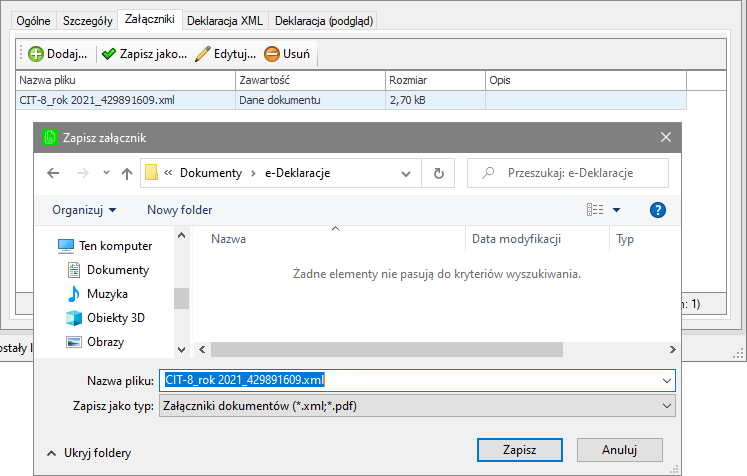Switch to the Szczegóły tab

[88, 21]
